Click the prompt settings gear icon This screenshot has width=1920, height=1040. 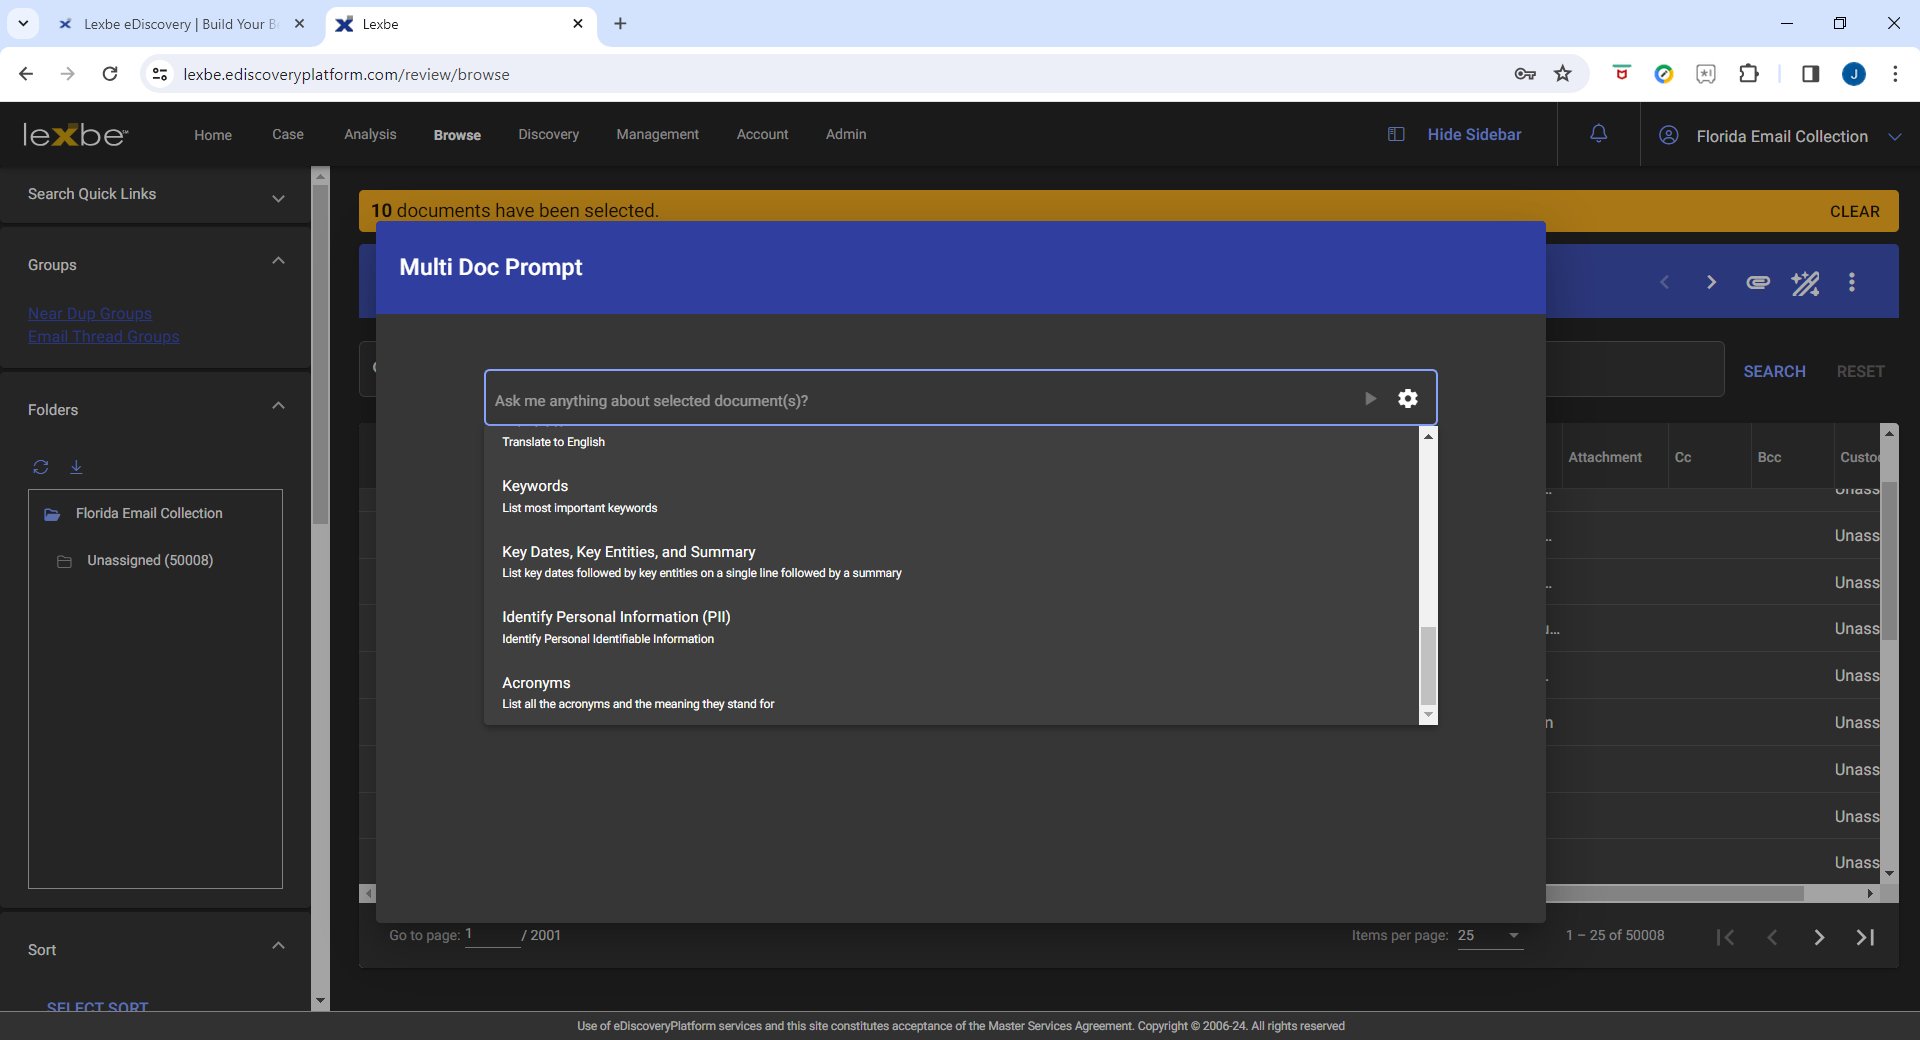point(1408,398)
